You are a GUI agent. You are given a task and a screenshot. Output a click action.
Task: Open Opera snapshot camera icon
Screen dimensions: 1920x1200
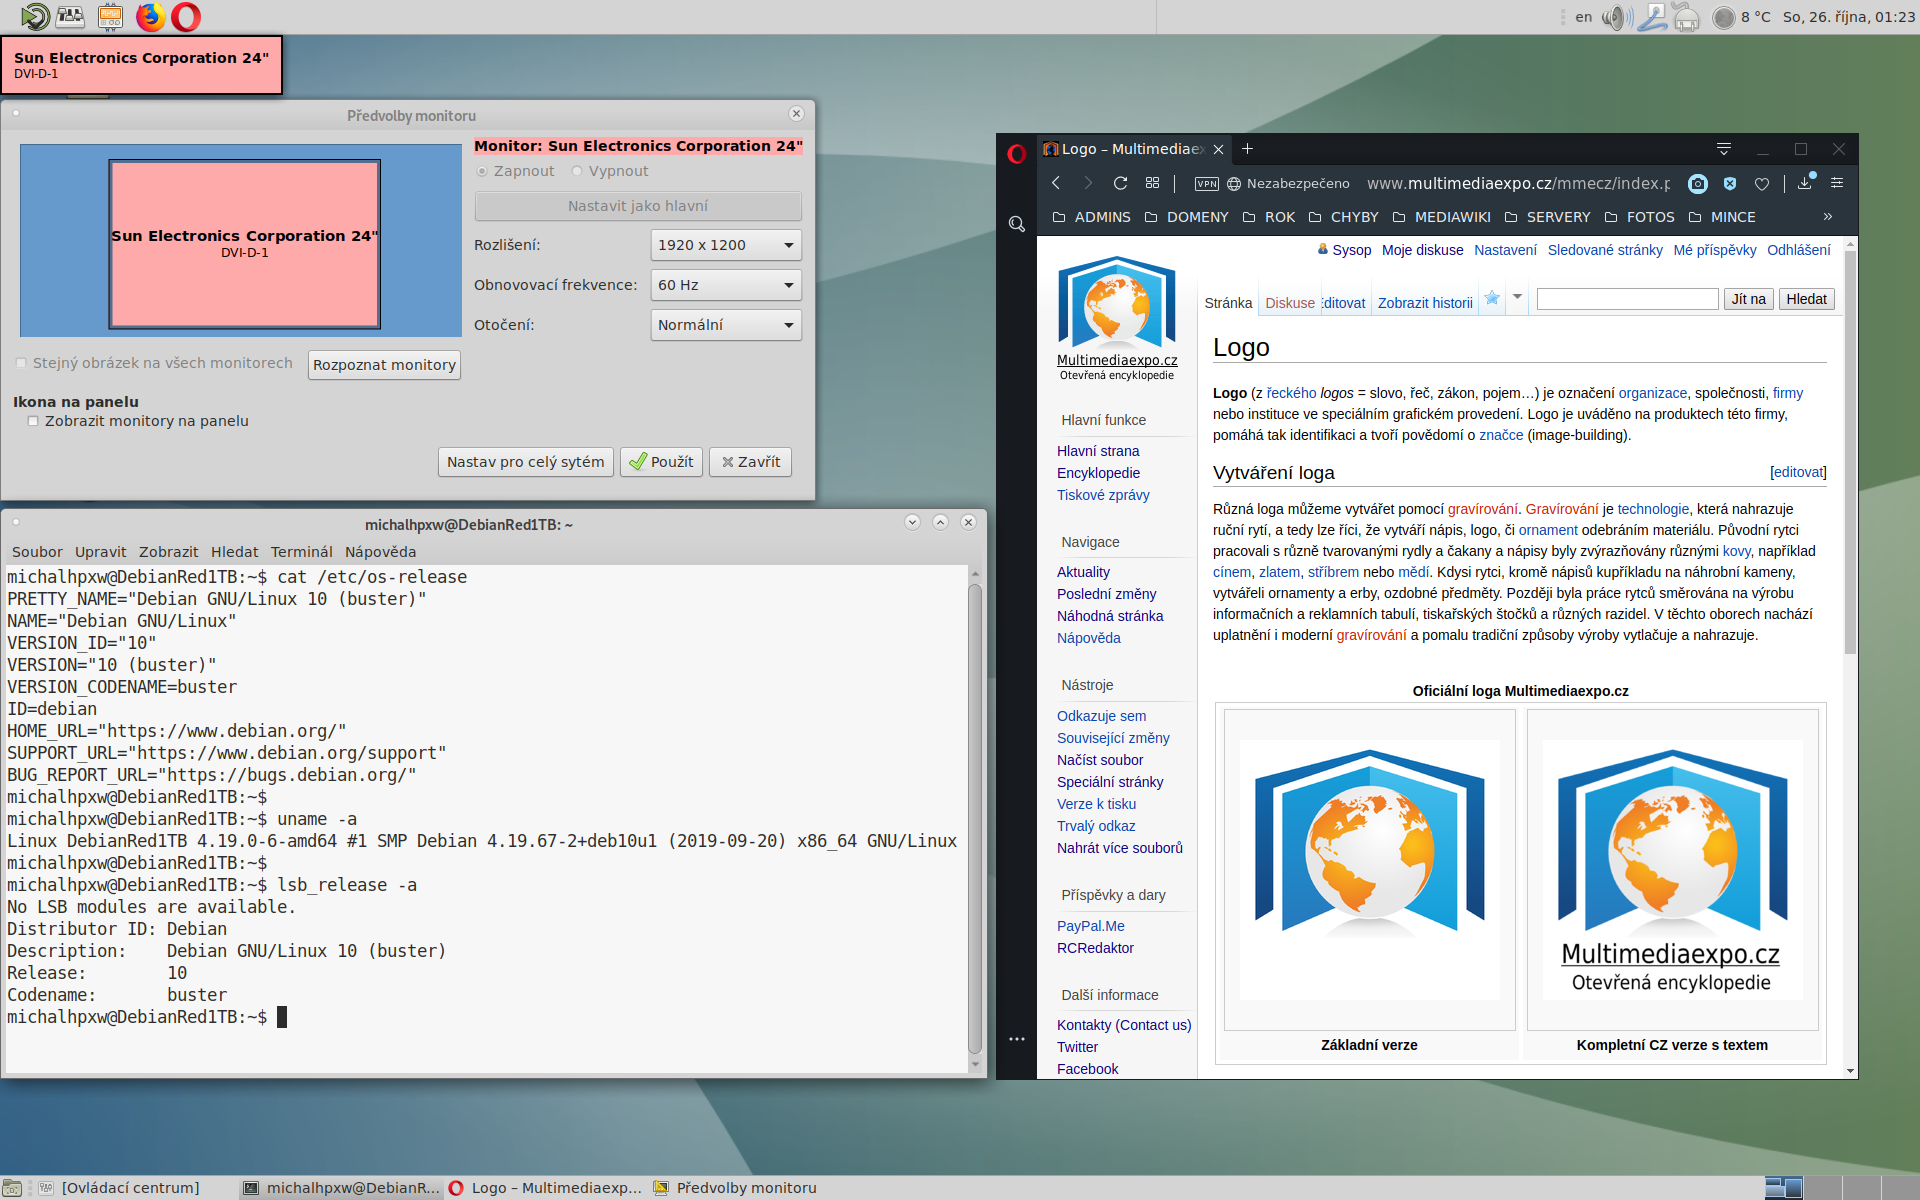coord(1697,183)
